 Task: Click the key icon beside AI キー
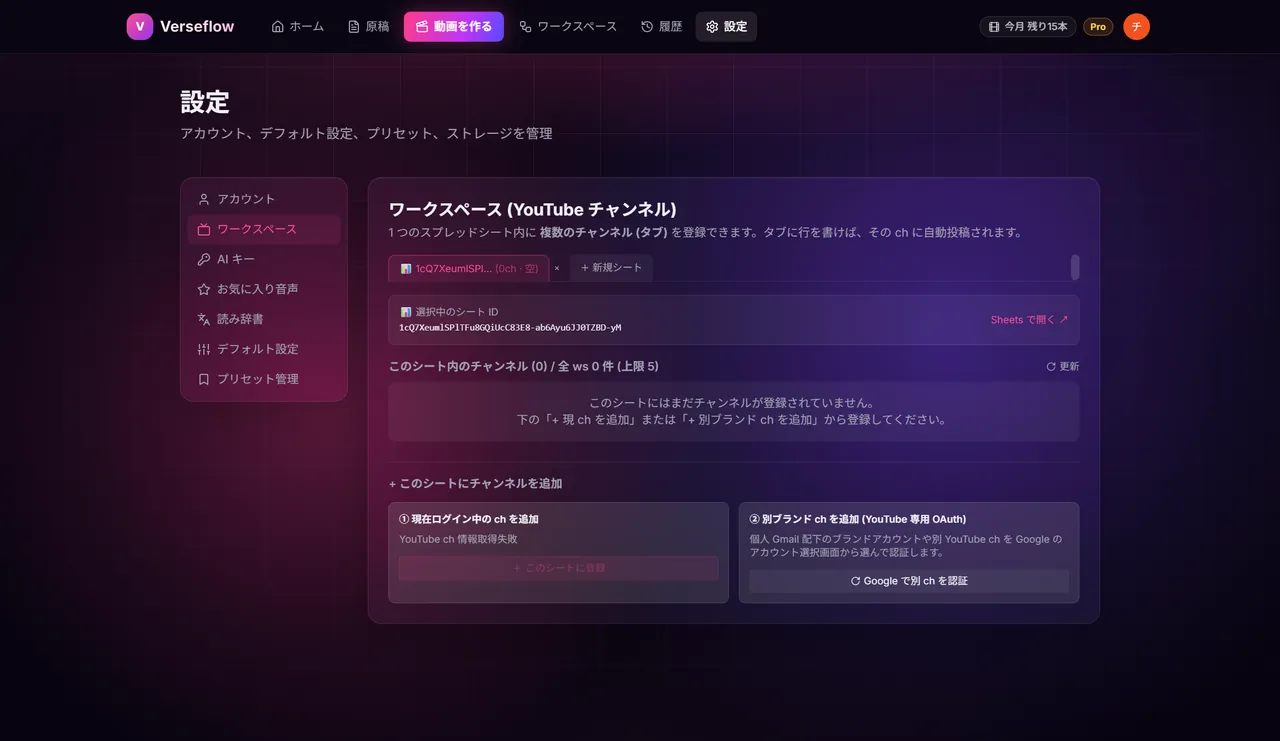(204, 259)
